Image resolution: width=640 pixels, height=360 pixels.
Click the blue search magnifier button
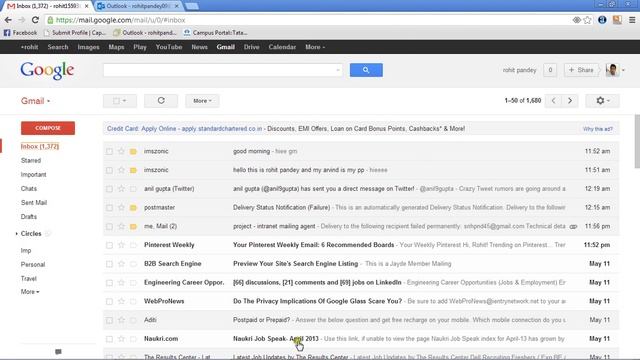tap(366, 70)
